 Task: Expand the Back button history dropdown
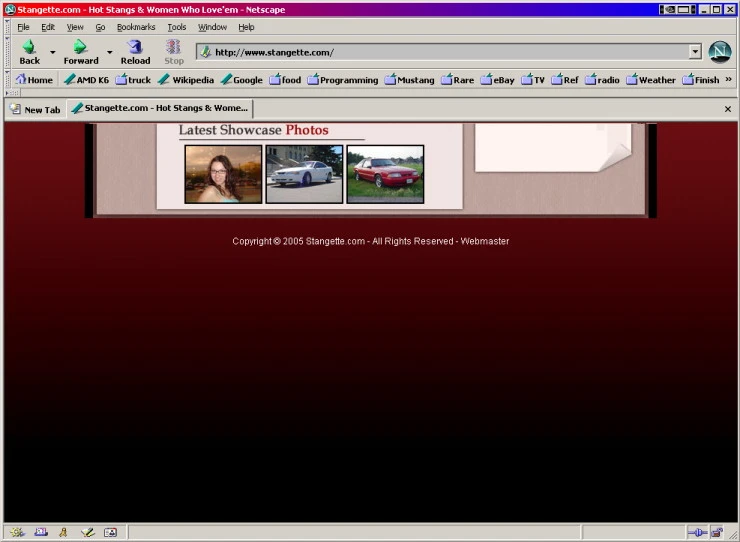52,52
